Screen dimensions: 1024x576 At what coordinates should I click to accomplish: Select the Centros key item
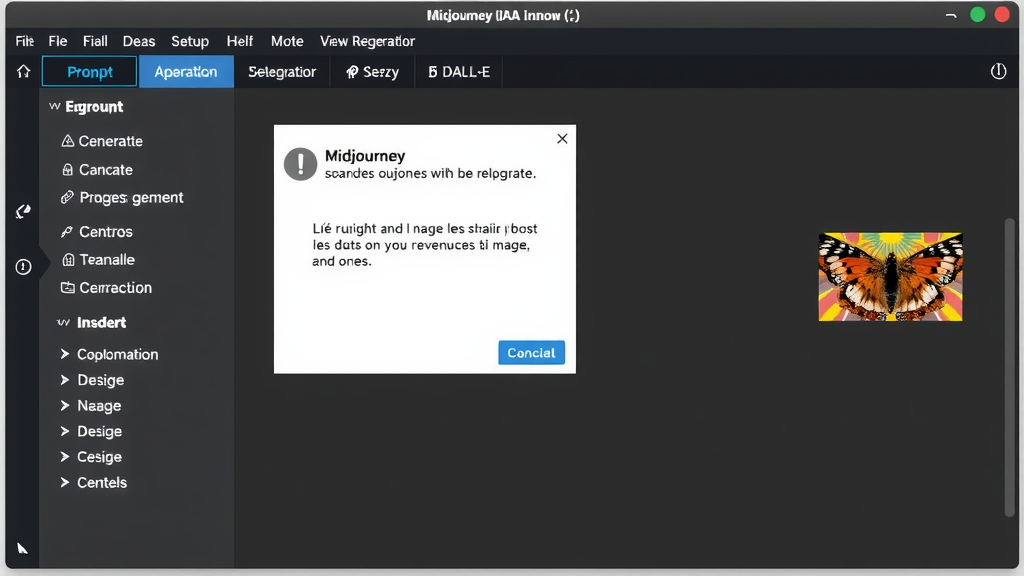pyautogui.click(x=97, y=231)
